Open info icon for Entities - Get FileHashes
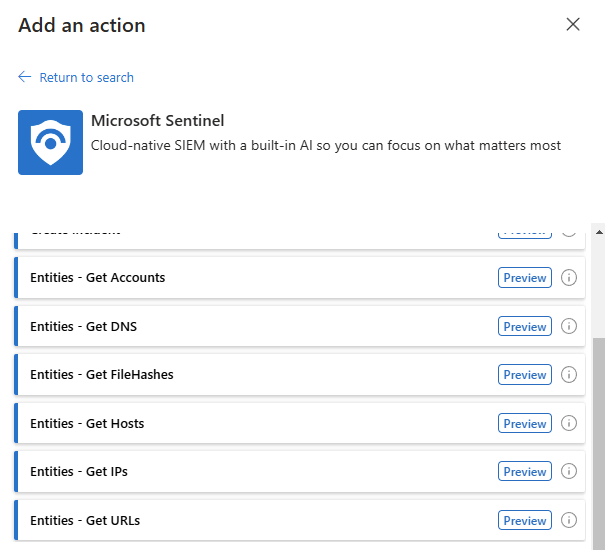This screenshot has height=550, width=605. 569,375
